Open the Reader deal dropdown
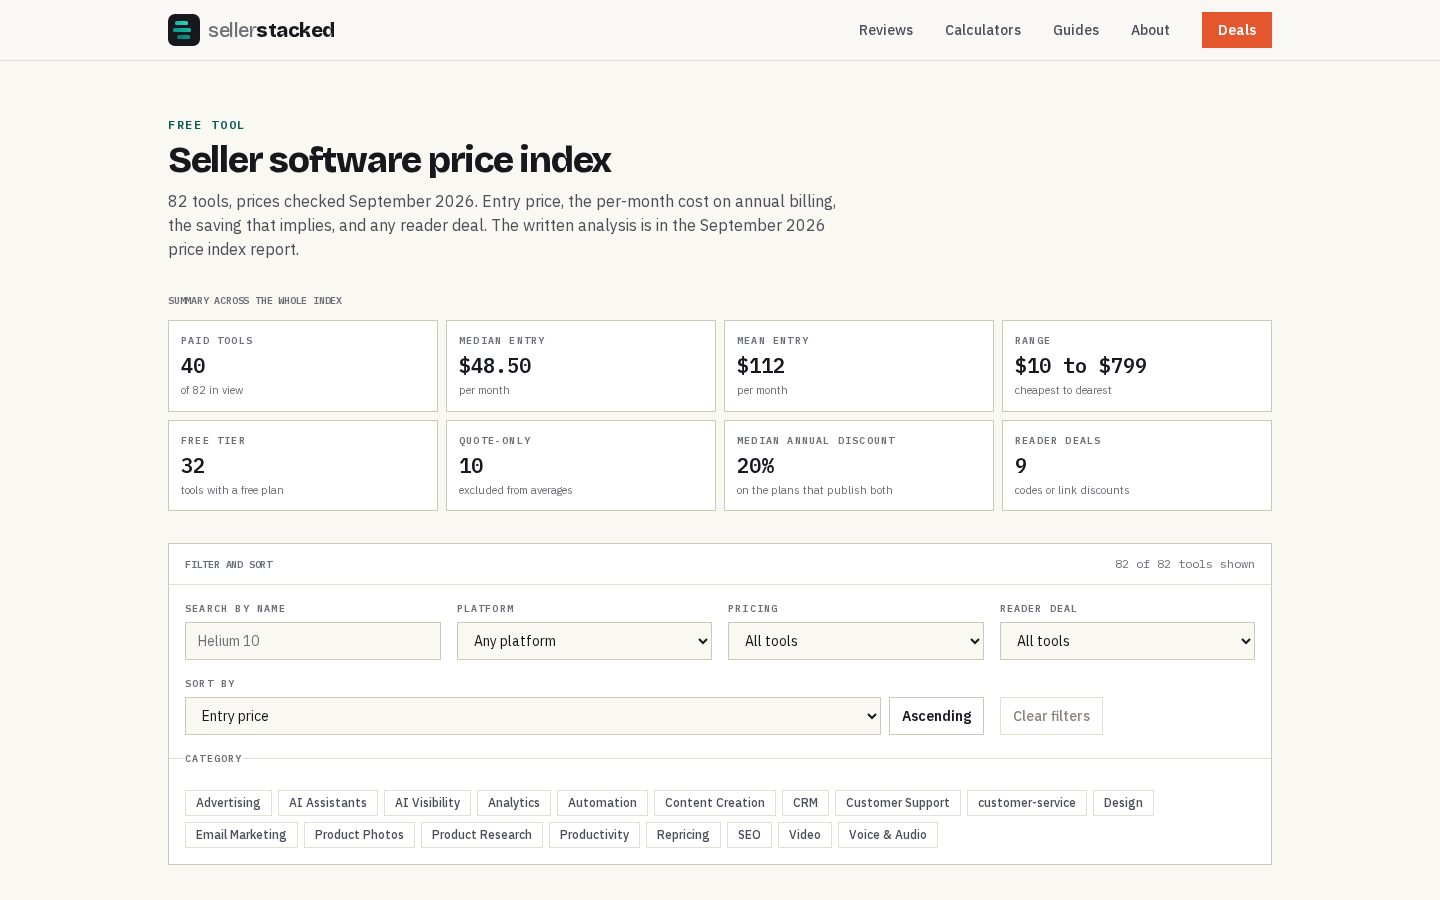The image size is (1440, 900). pos(1127,641)
